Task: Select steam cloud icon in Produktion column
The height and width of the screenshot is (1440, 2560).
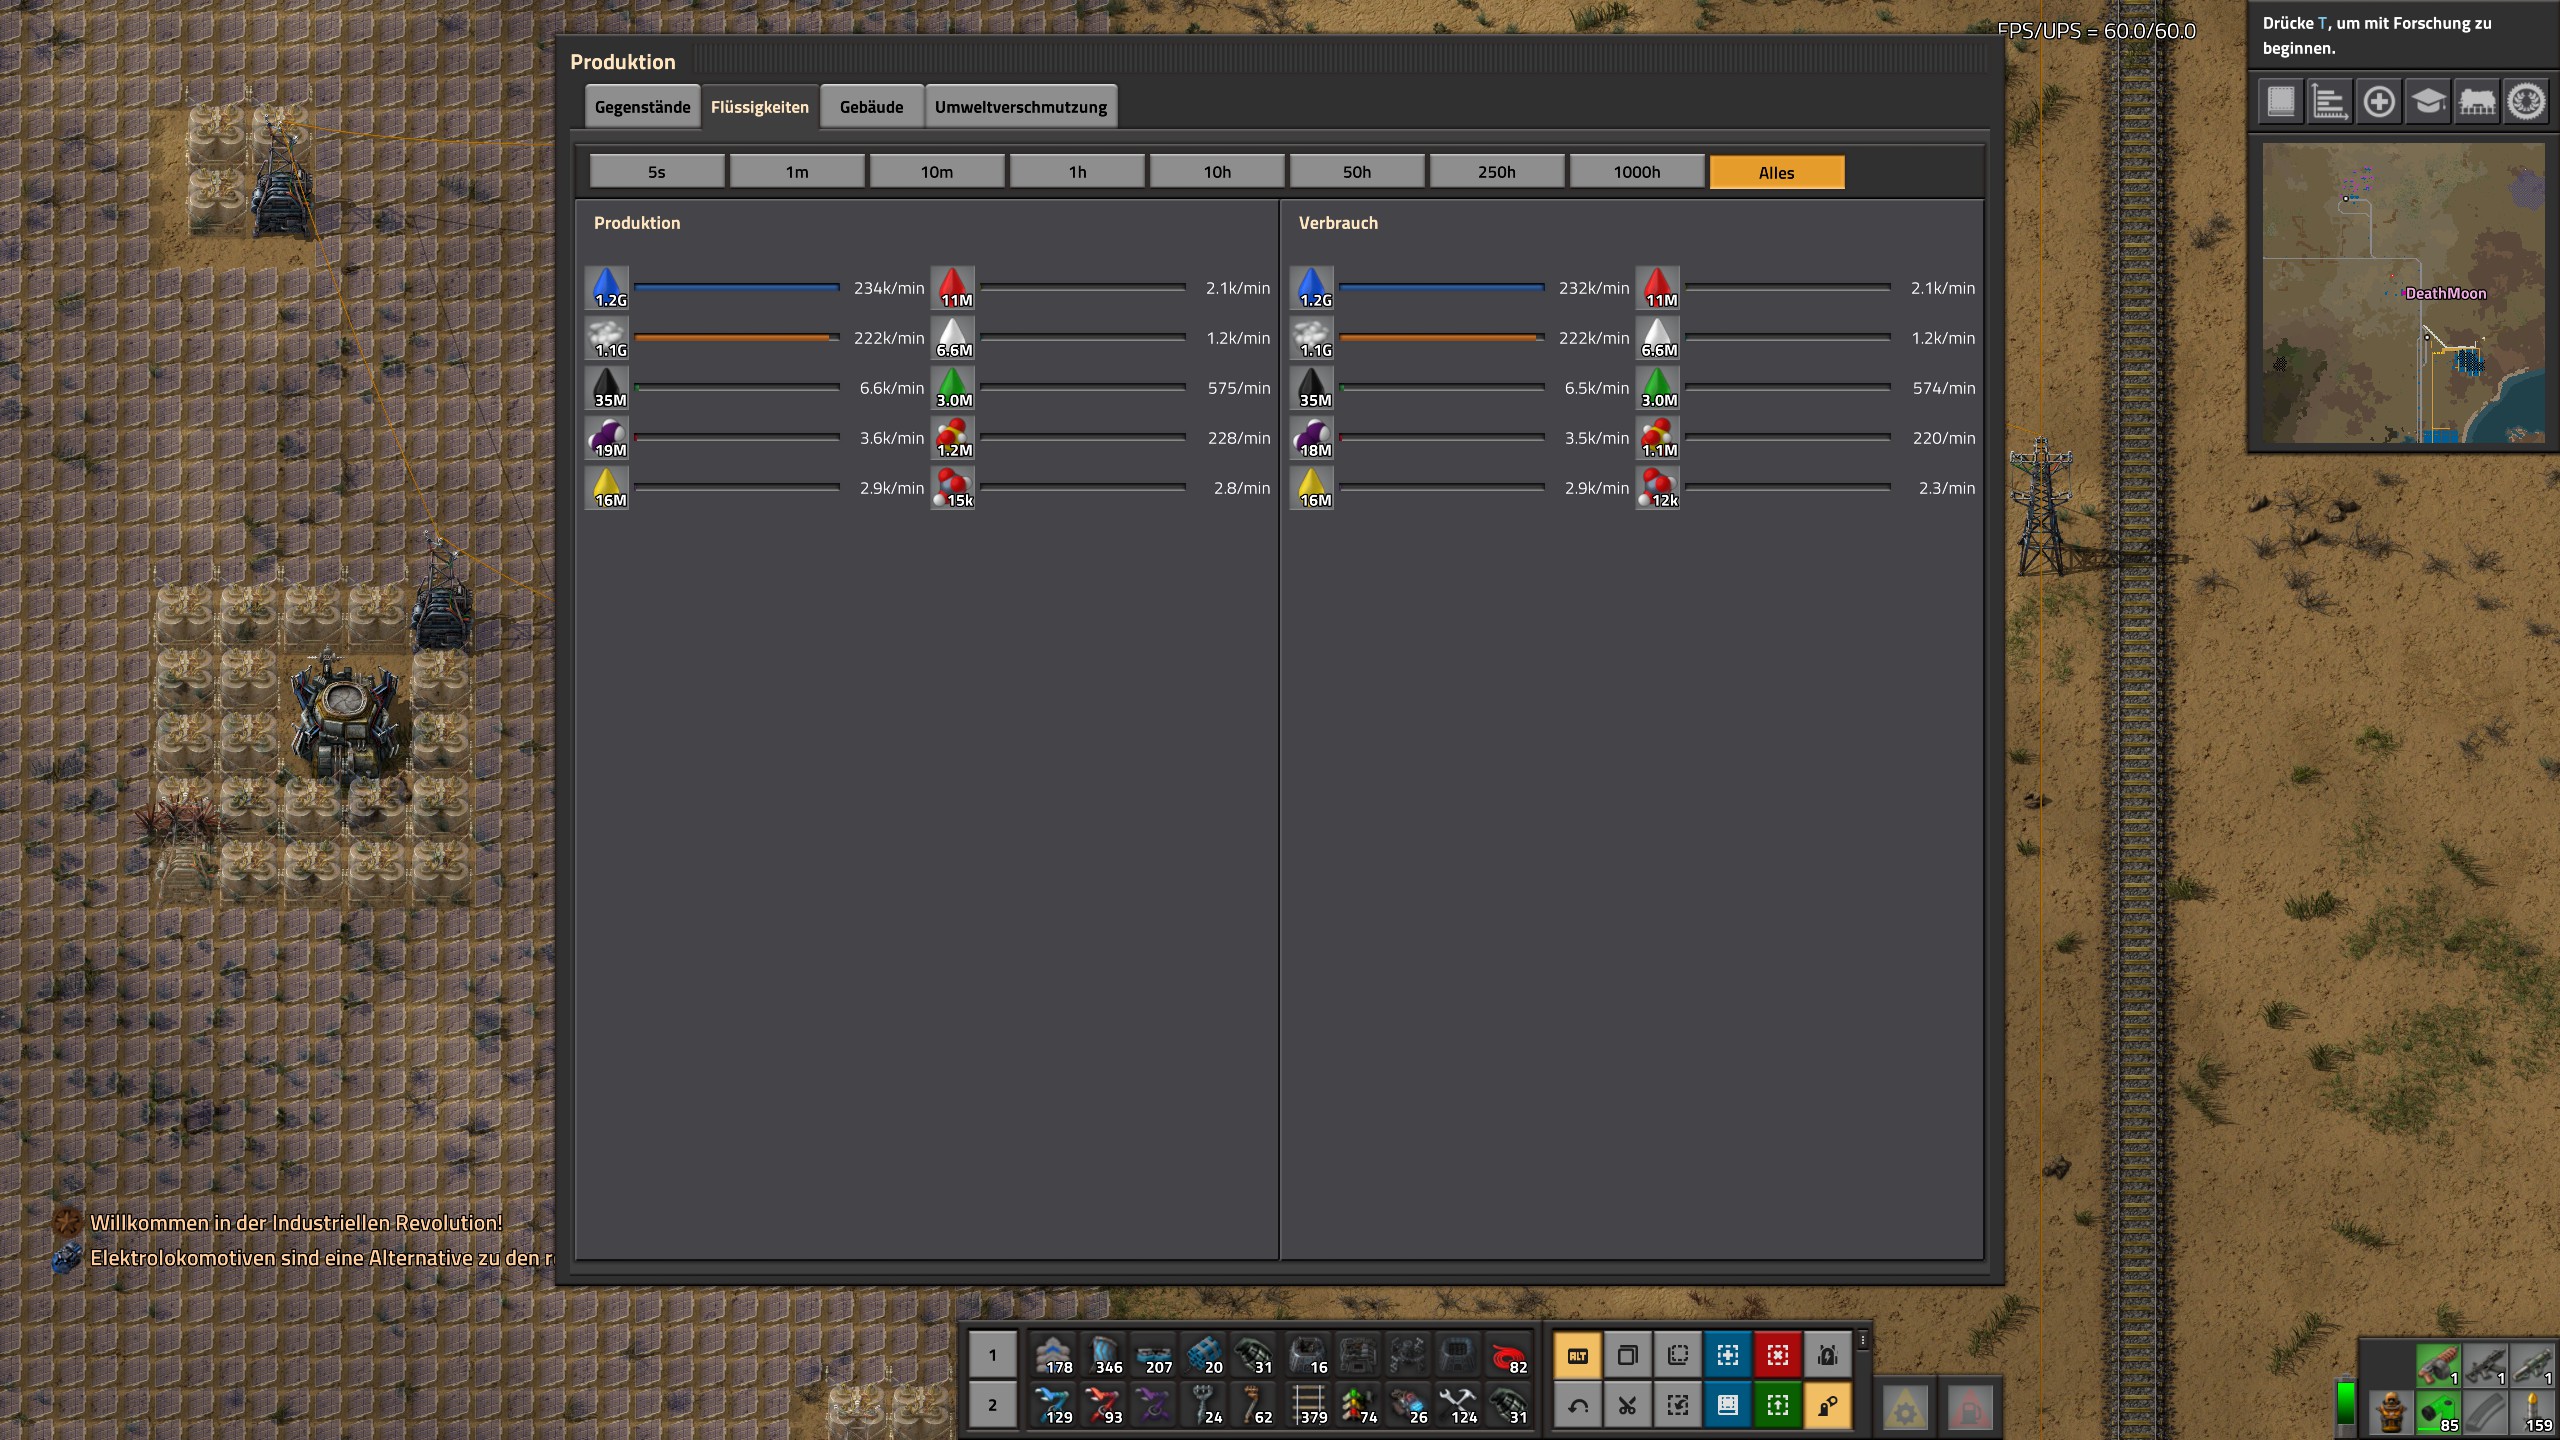Action: 608,338
